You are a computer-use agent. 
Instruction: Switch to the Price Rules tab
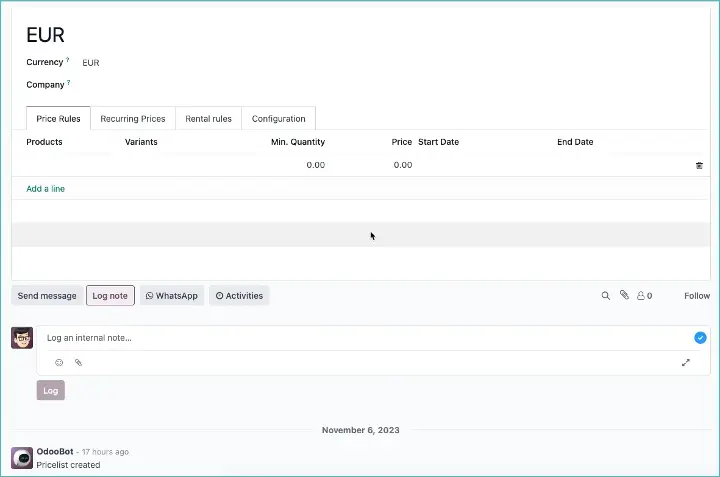[x=58, y=119]
